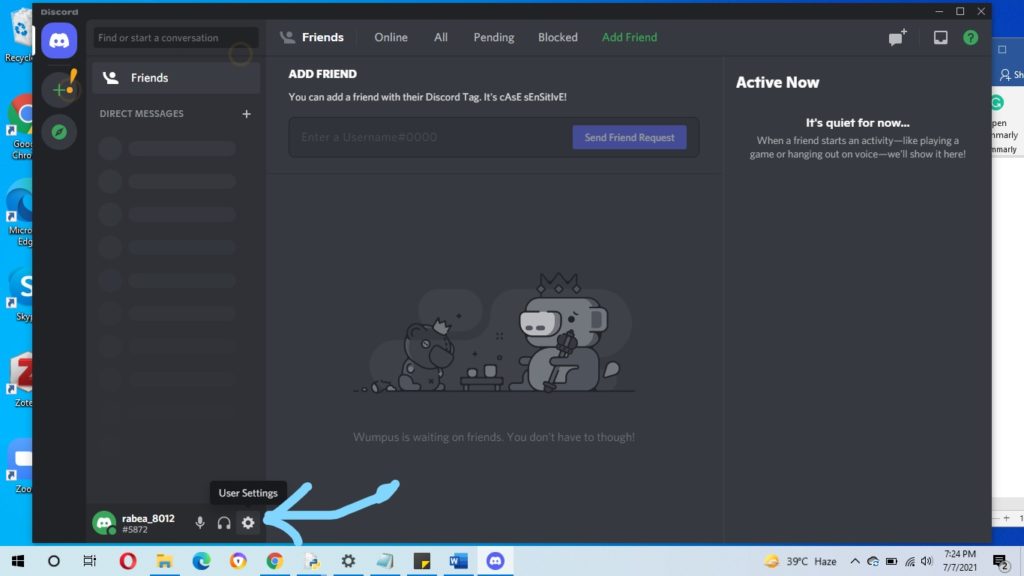Click Find or start a conversation search
This screenshot has width=1024, height=576.
pos(176,38)
